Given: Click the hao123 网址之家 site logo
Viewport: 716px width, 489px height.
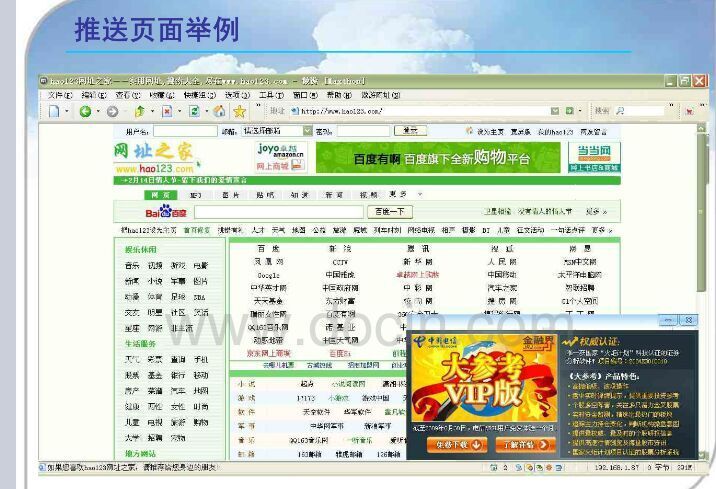Looking at the screenshot, I should pyautogui.click(x=154, y=158).
